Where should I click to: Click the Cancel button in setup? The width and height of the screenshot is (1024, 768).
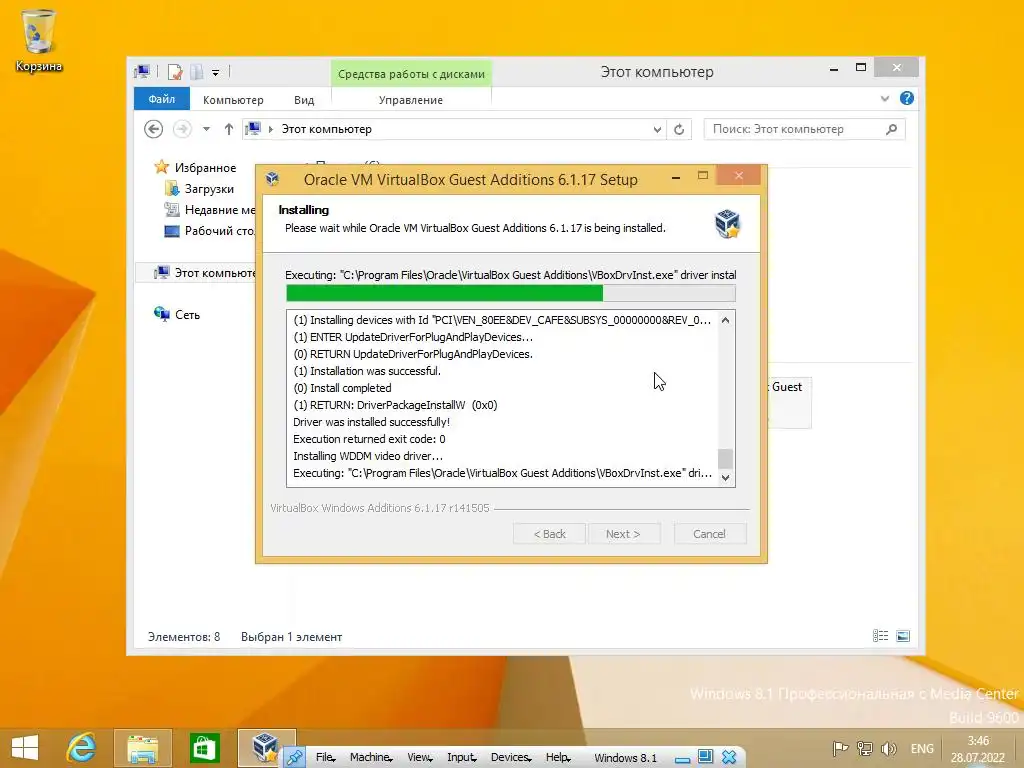click(710, 534)
